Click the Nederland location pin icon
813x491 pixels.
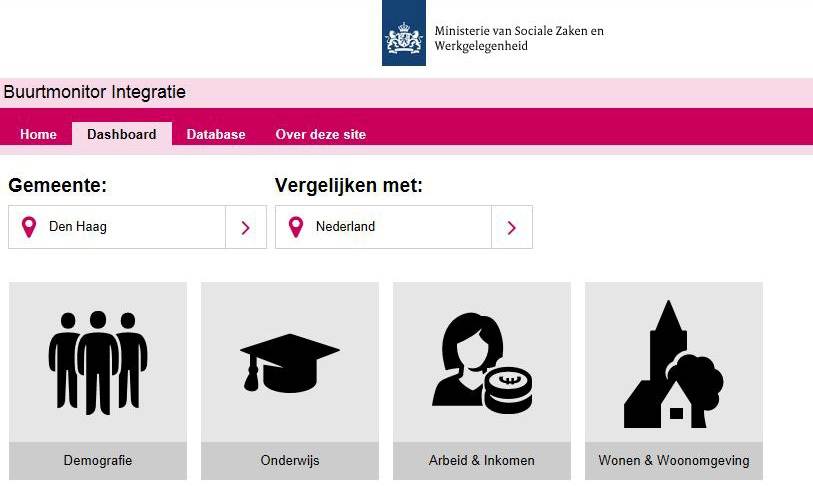coord(296,227)
